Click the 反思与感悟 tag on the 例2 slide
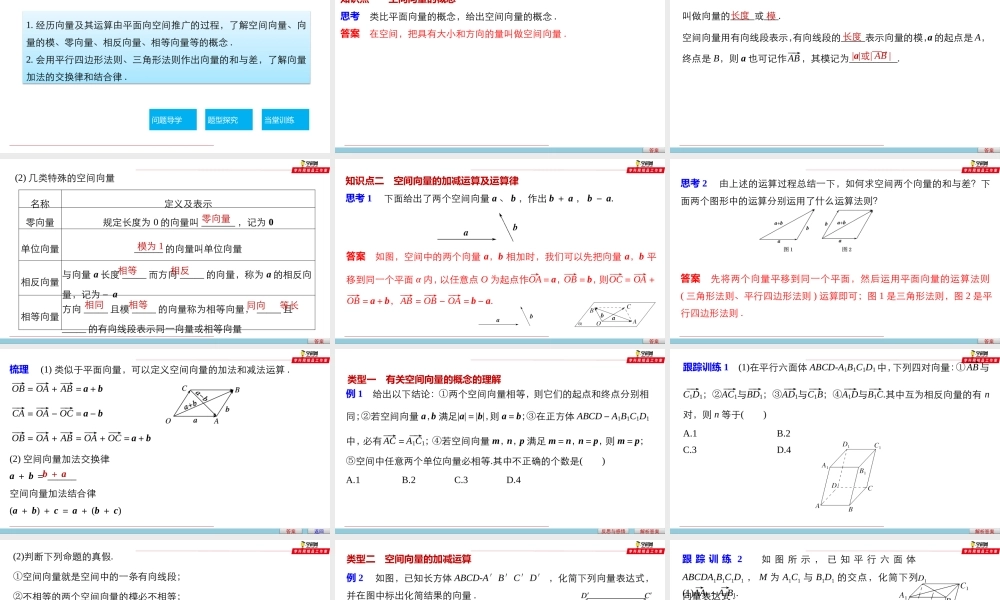Screen dimensions: 1000x600 [612, 531]
